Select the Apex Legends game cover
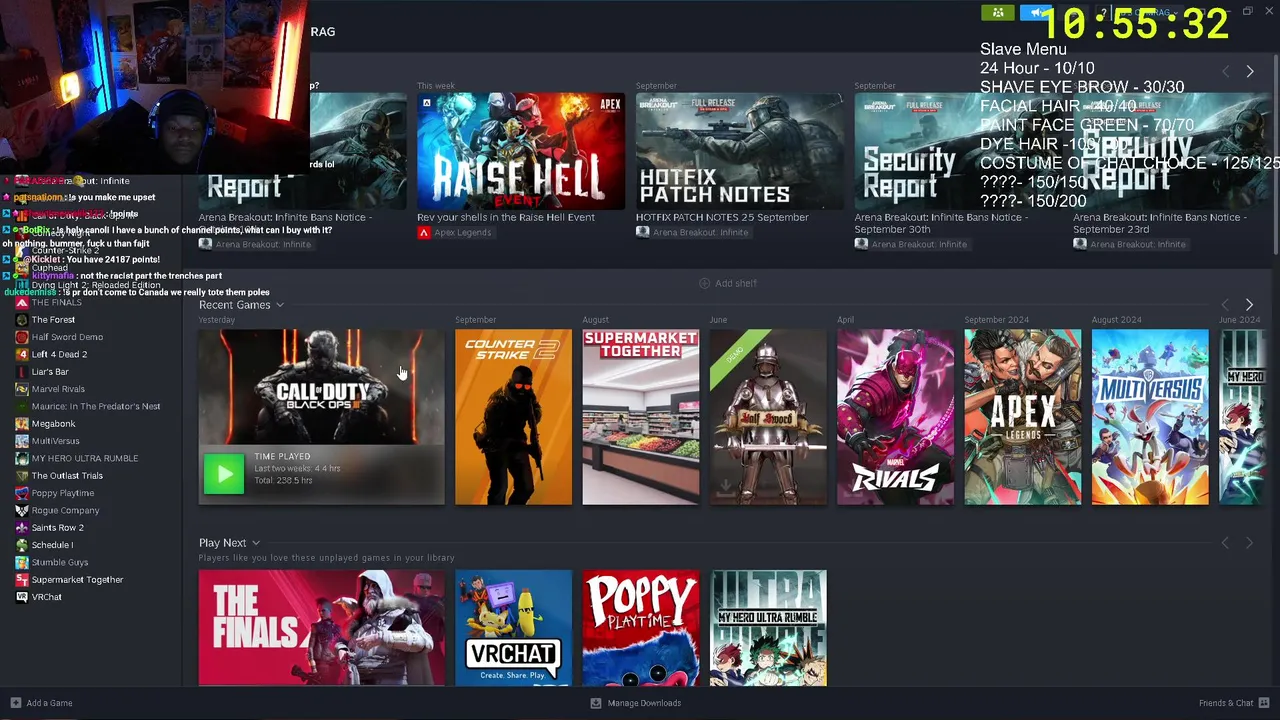Viewport: 1280px width, 720px height. (1022, 416)
